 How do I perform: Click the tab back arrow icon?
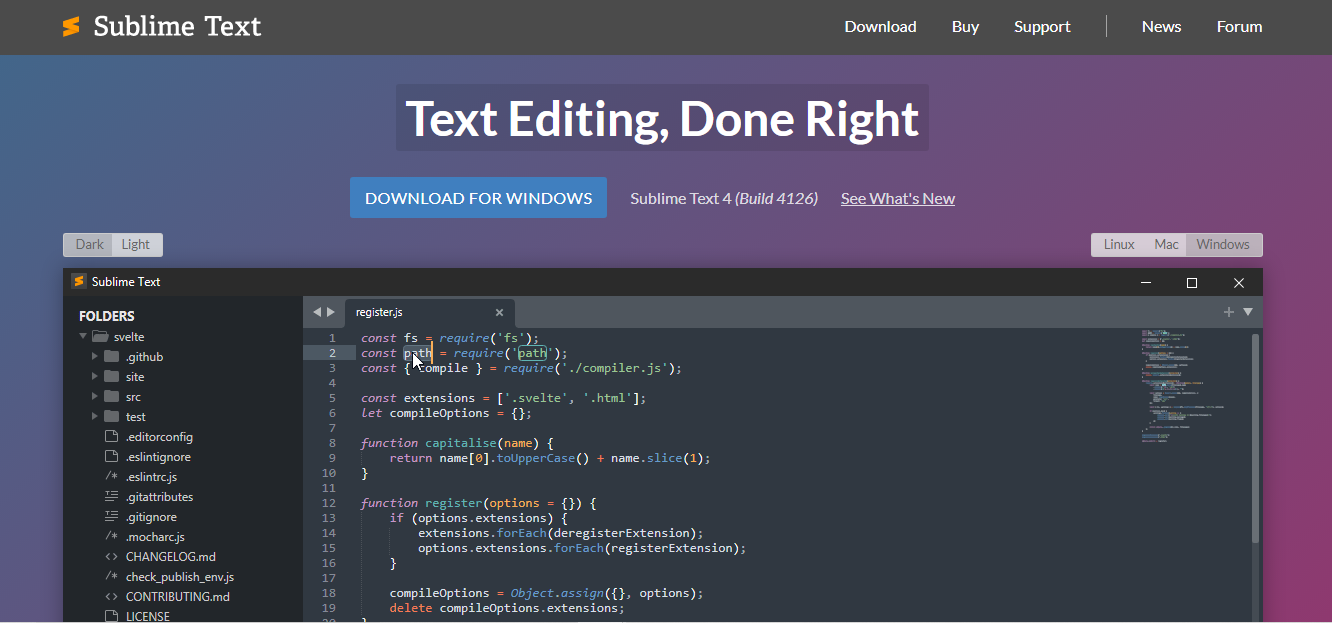click(x=317, y=312)
